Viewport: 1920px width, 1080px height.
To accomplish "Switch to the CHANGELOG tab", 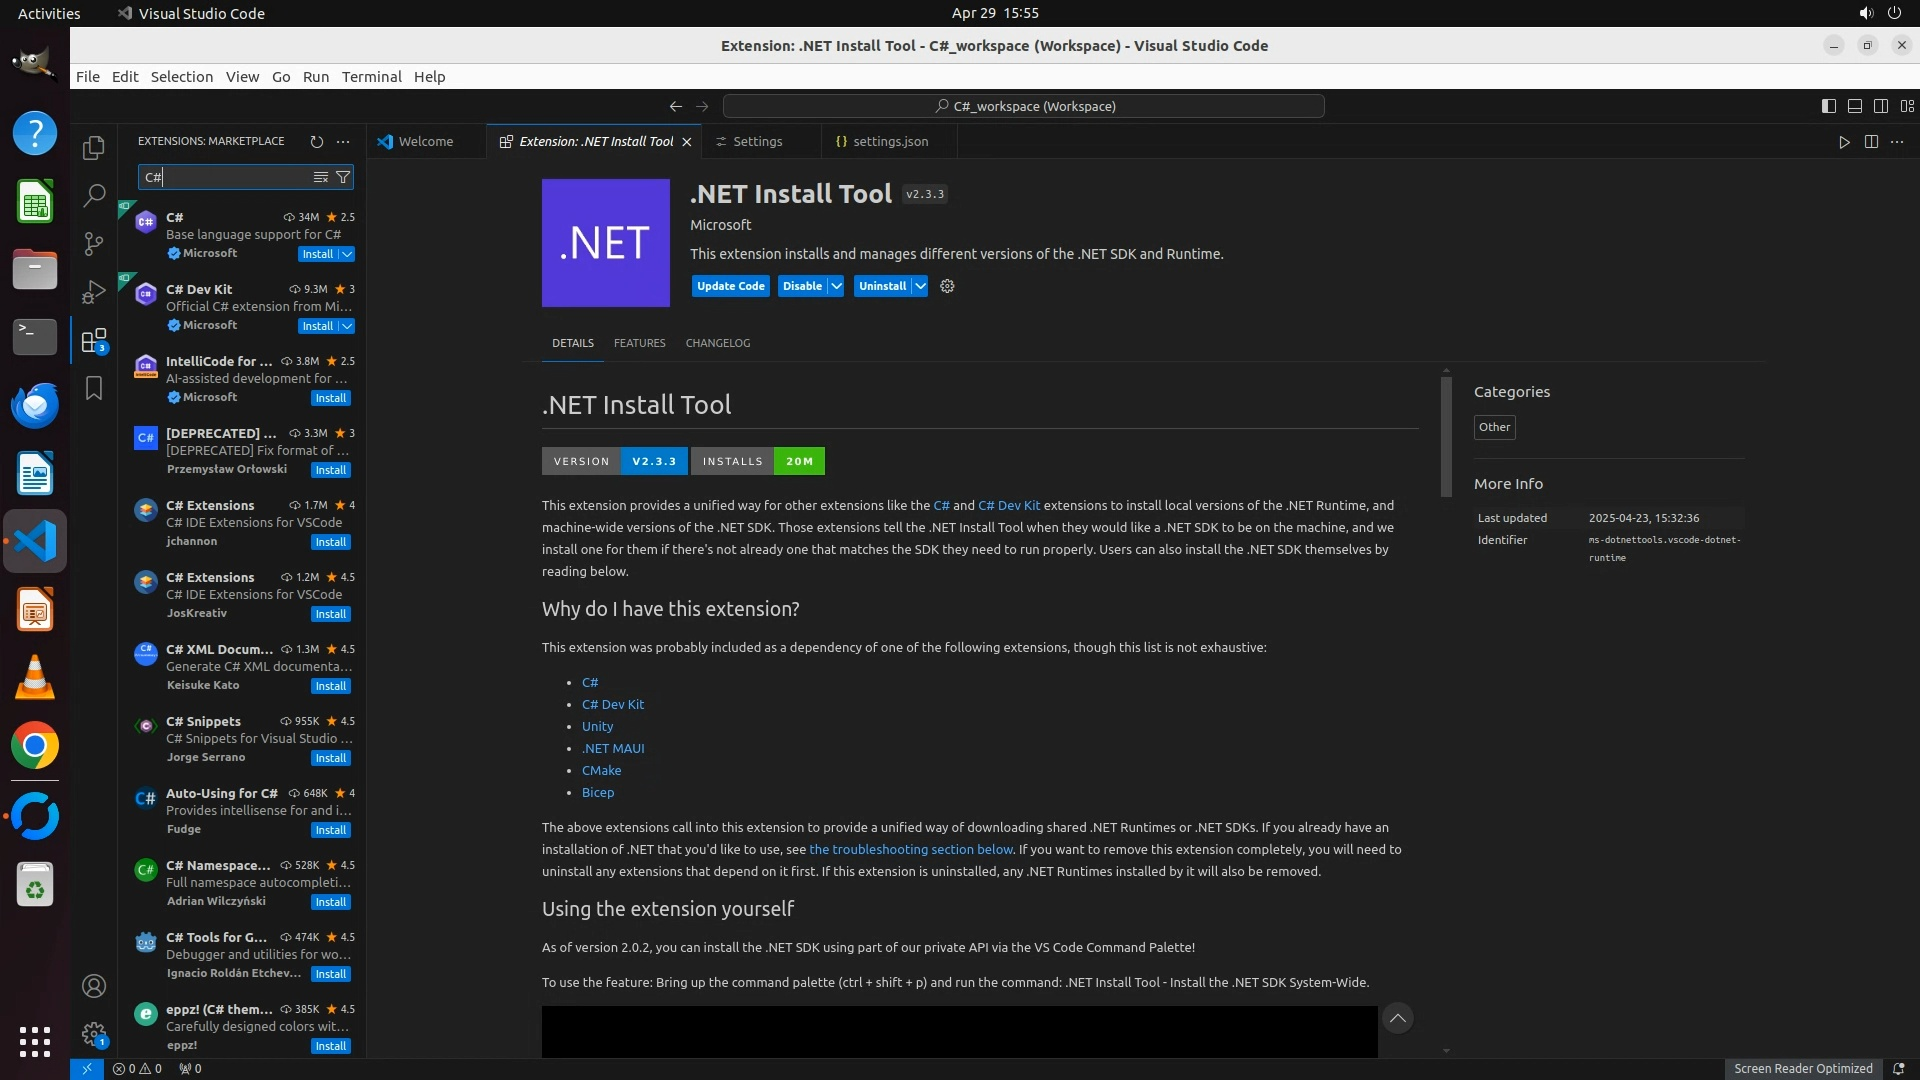I will (717, 343).
